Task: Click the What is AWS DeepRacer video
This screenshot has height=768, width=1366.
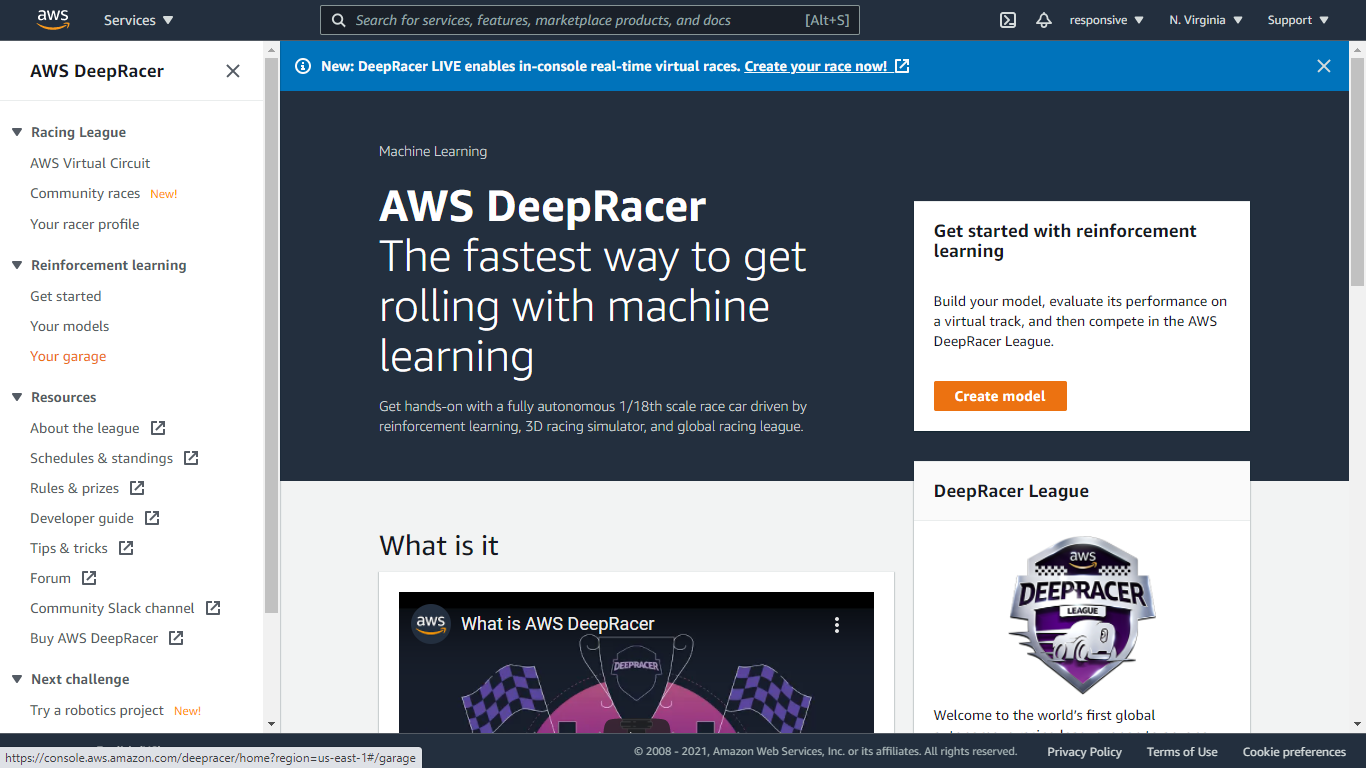Action: point(636,662)
